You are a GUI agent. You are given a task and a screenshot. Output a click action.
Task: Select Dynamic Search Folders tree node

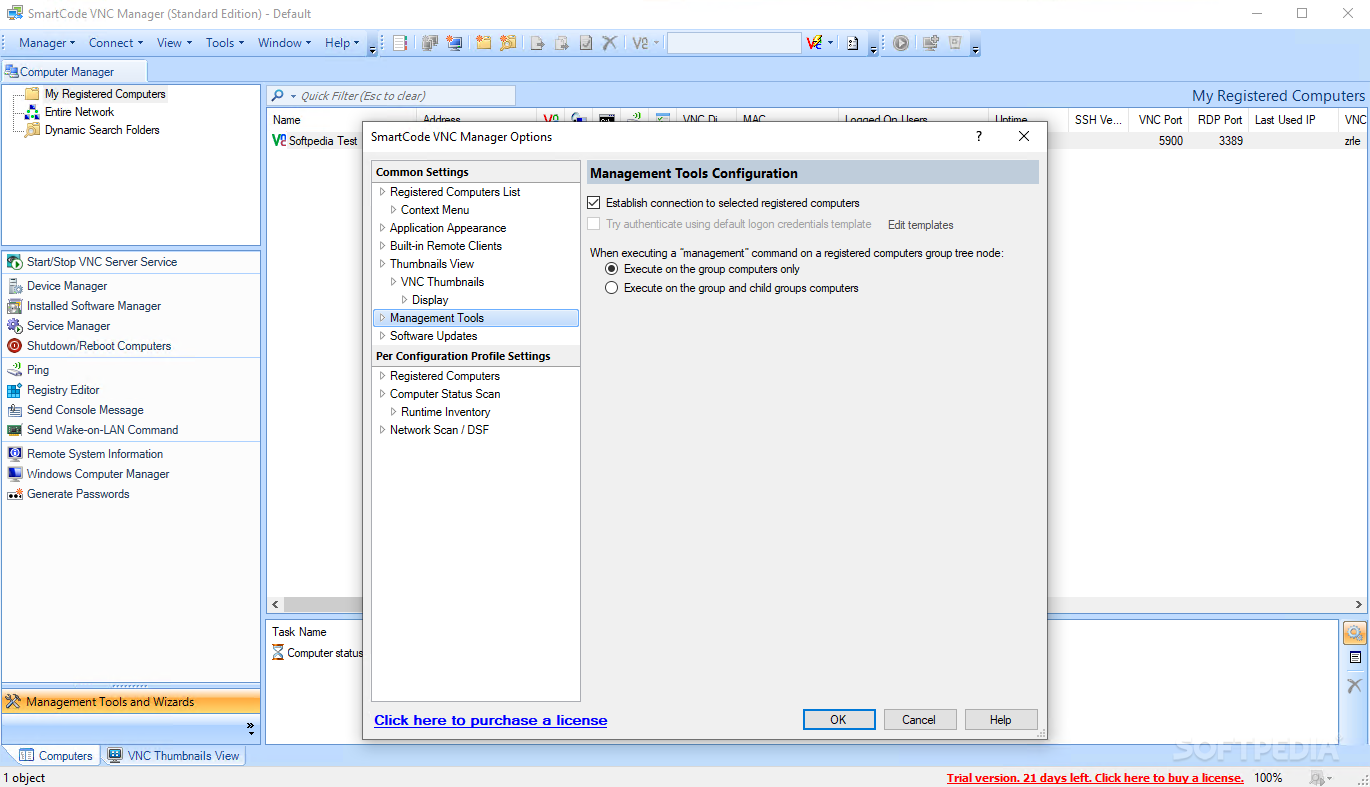click(x=102, y=130)
